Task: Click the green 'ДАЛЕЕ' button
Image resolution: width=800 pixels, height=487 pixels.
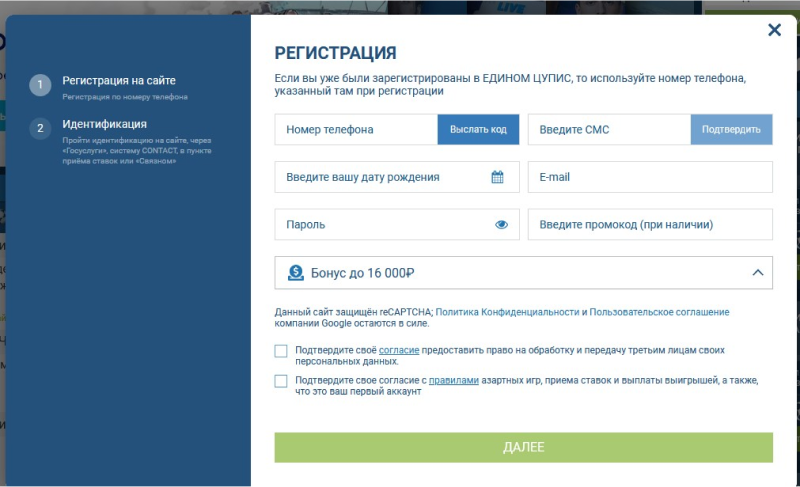Action: click(523, 447)
